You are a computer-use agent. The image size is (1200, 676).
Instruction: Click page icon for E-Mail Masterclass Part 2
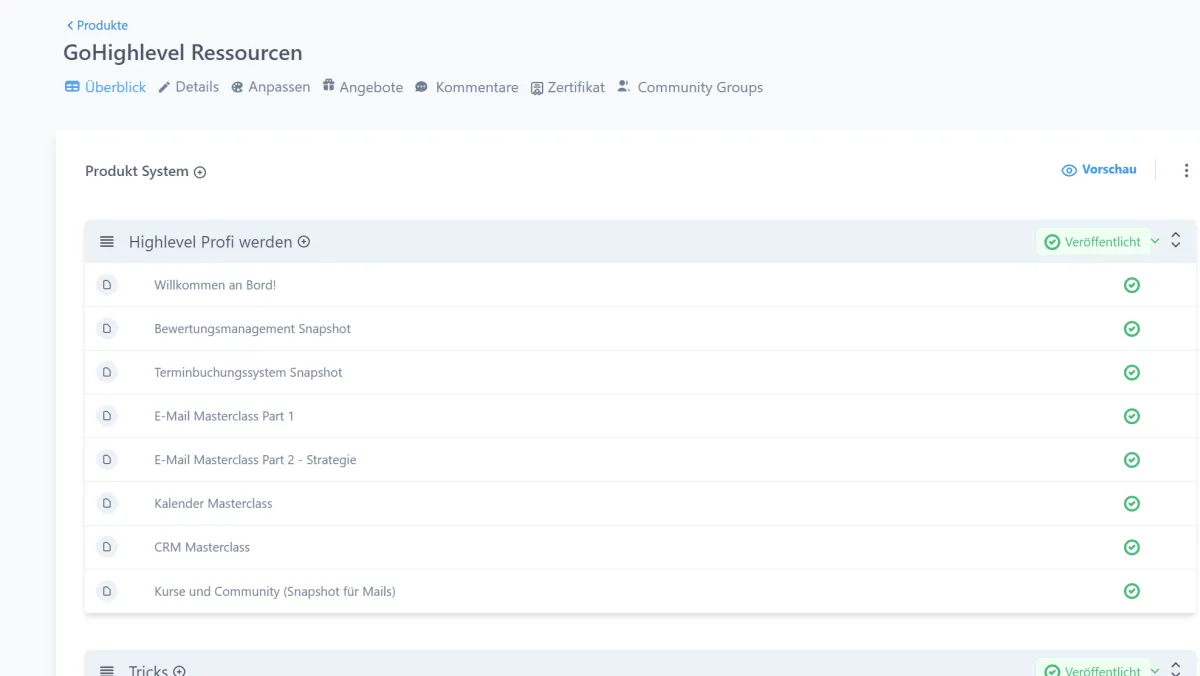107,460
